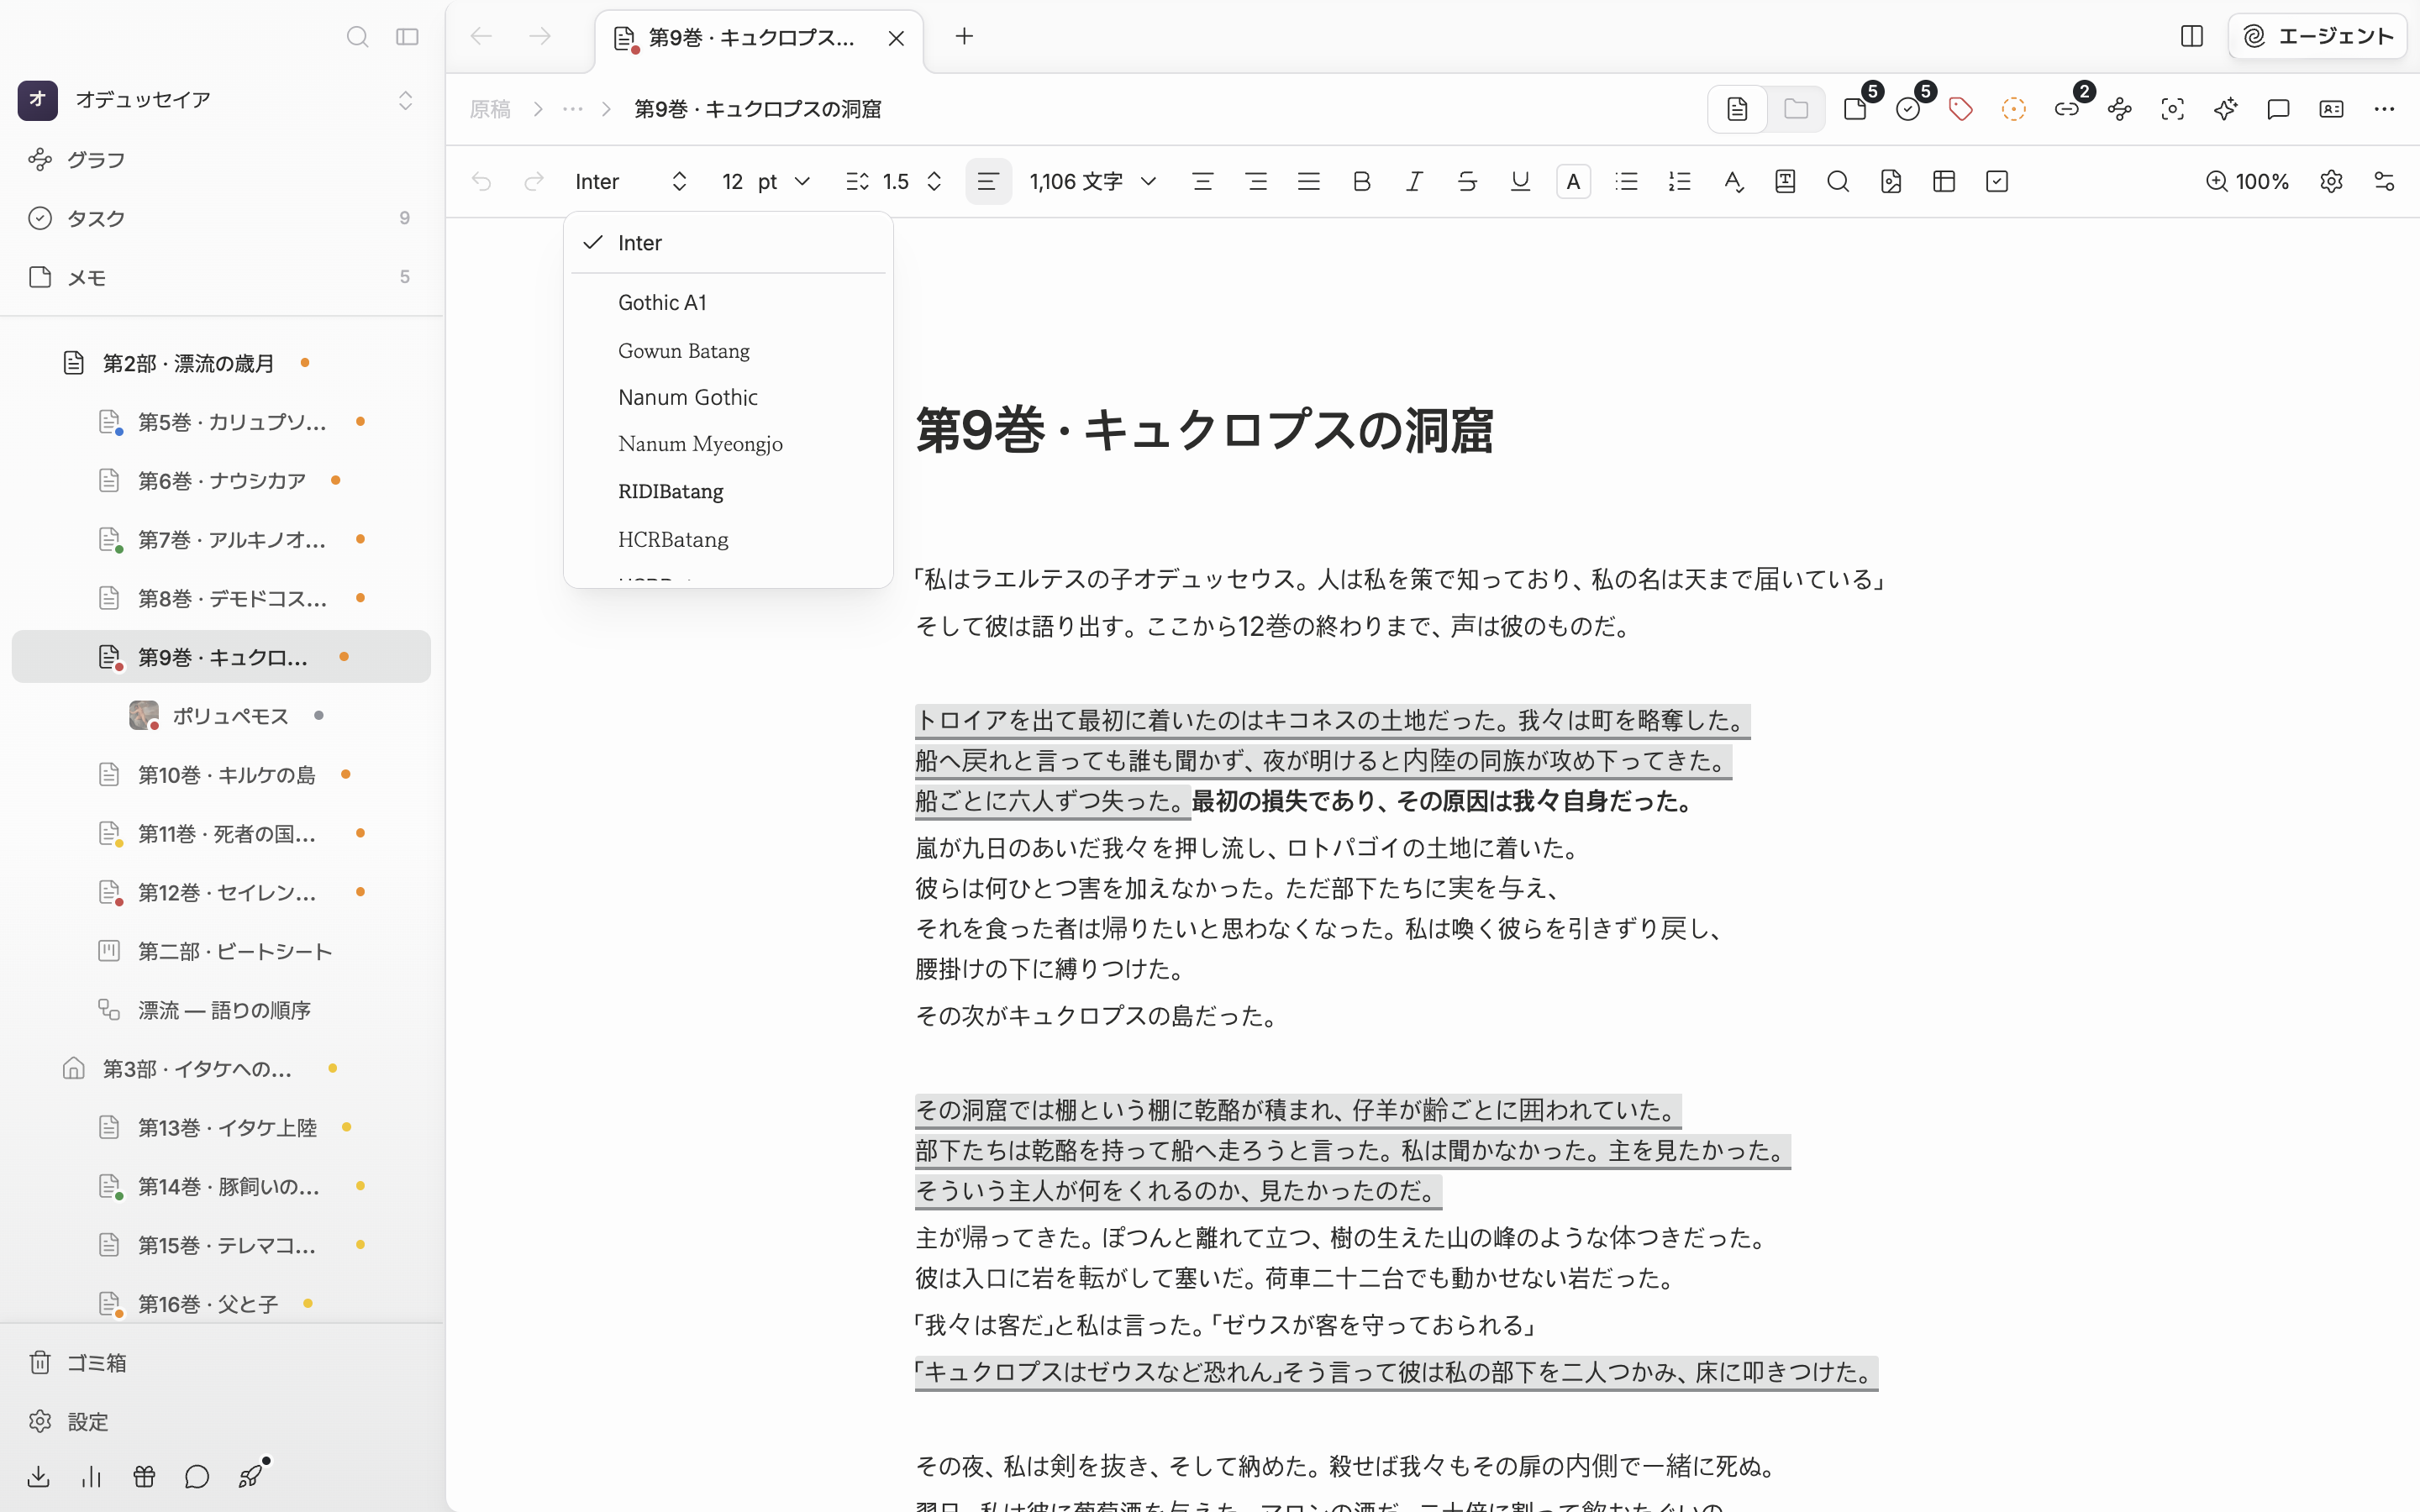Apply underline formatting
This screenshot has width=2420, height=1512.
1520,181
